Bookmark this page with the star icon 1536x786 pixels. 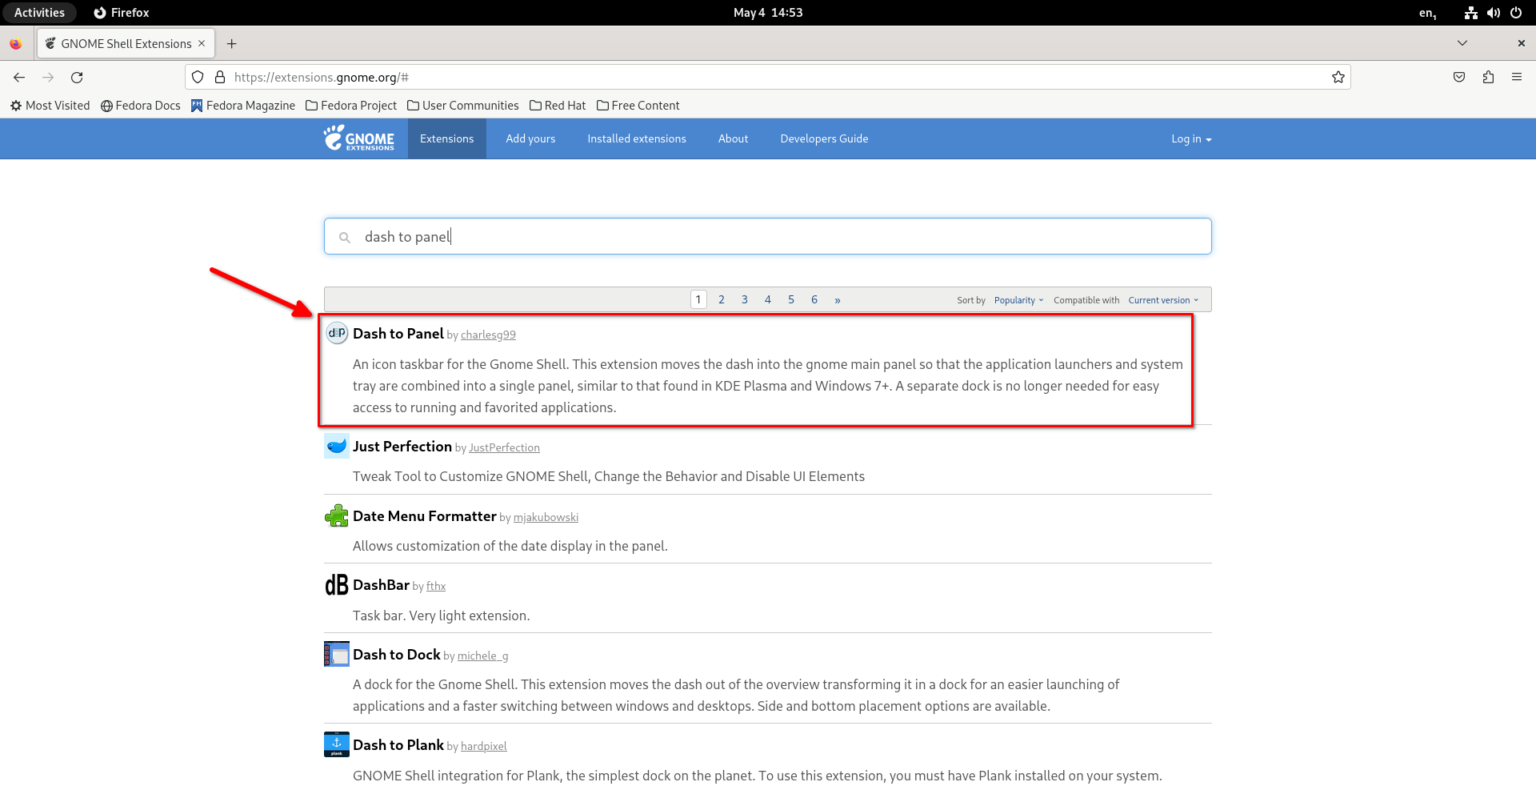coord(1338,77)
